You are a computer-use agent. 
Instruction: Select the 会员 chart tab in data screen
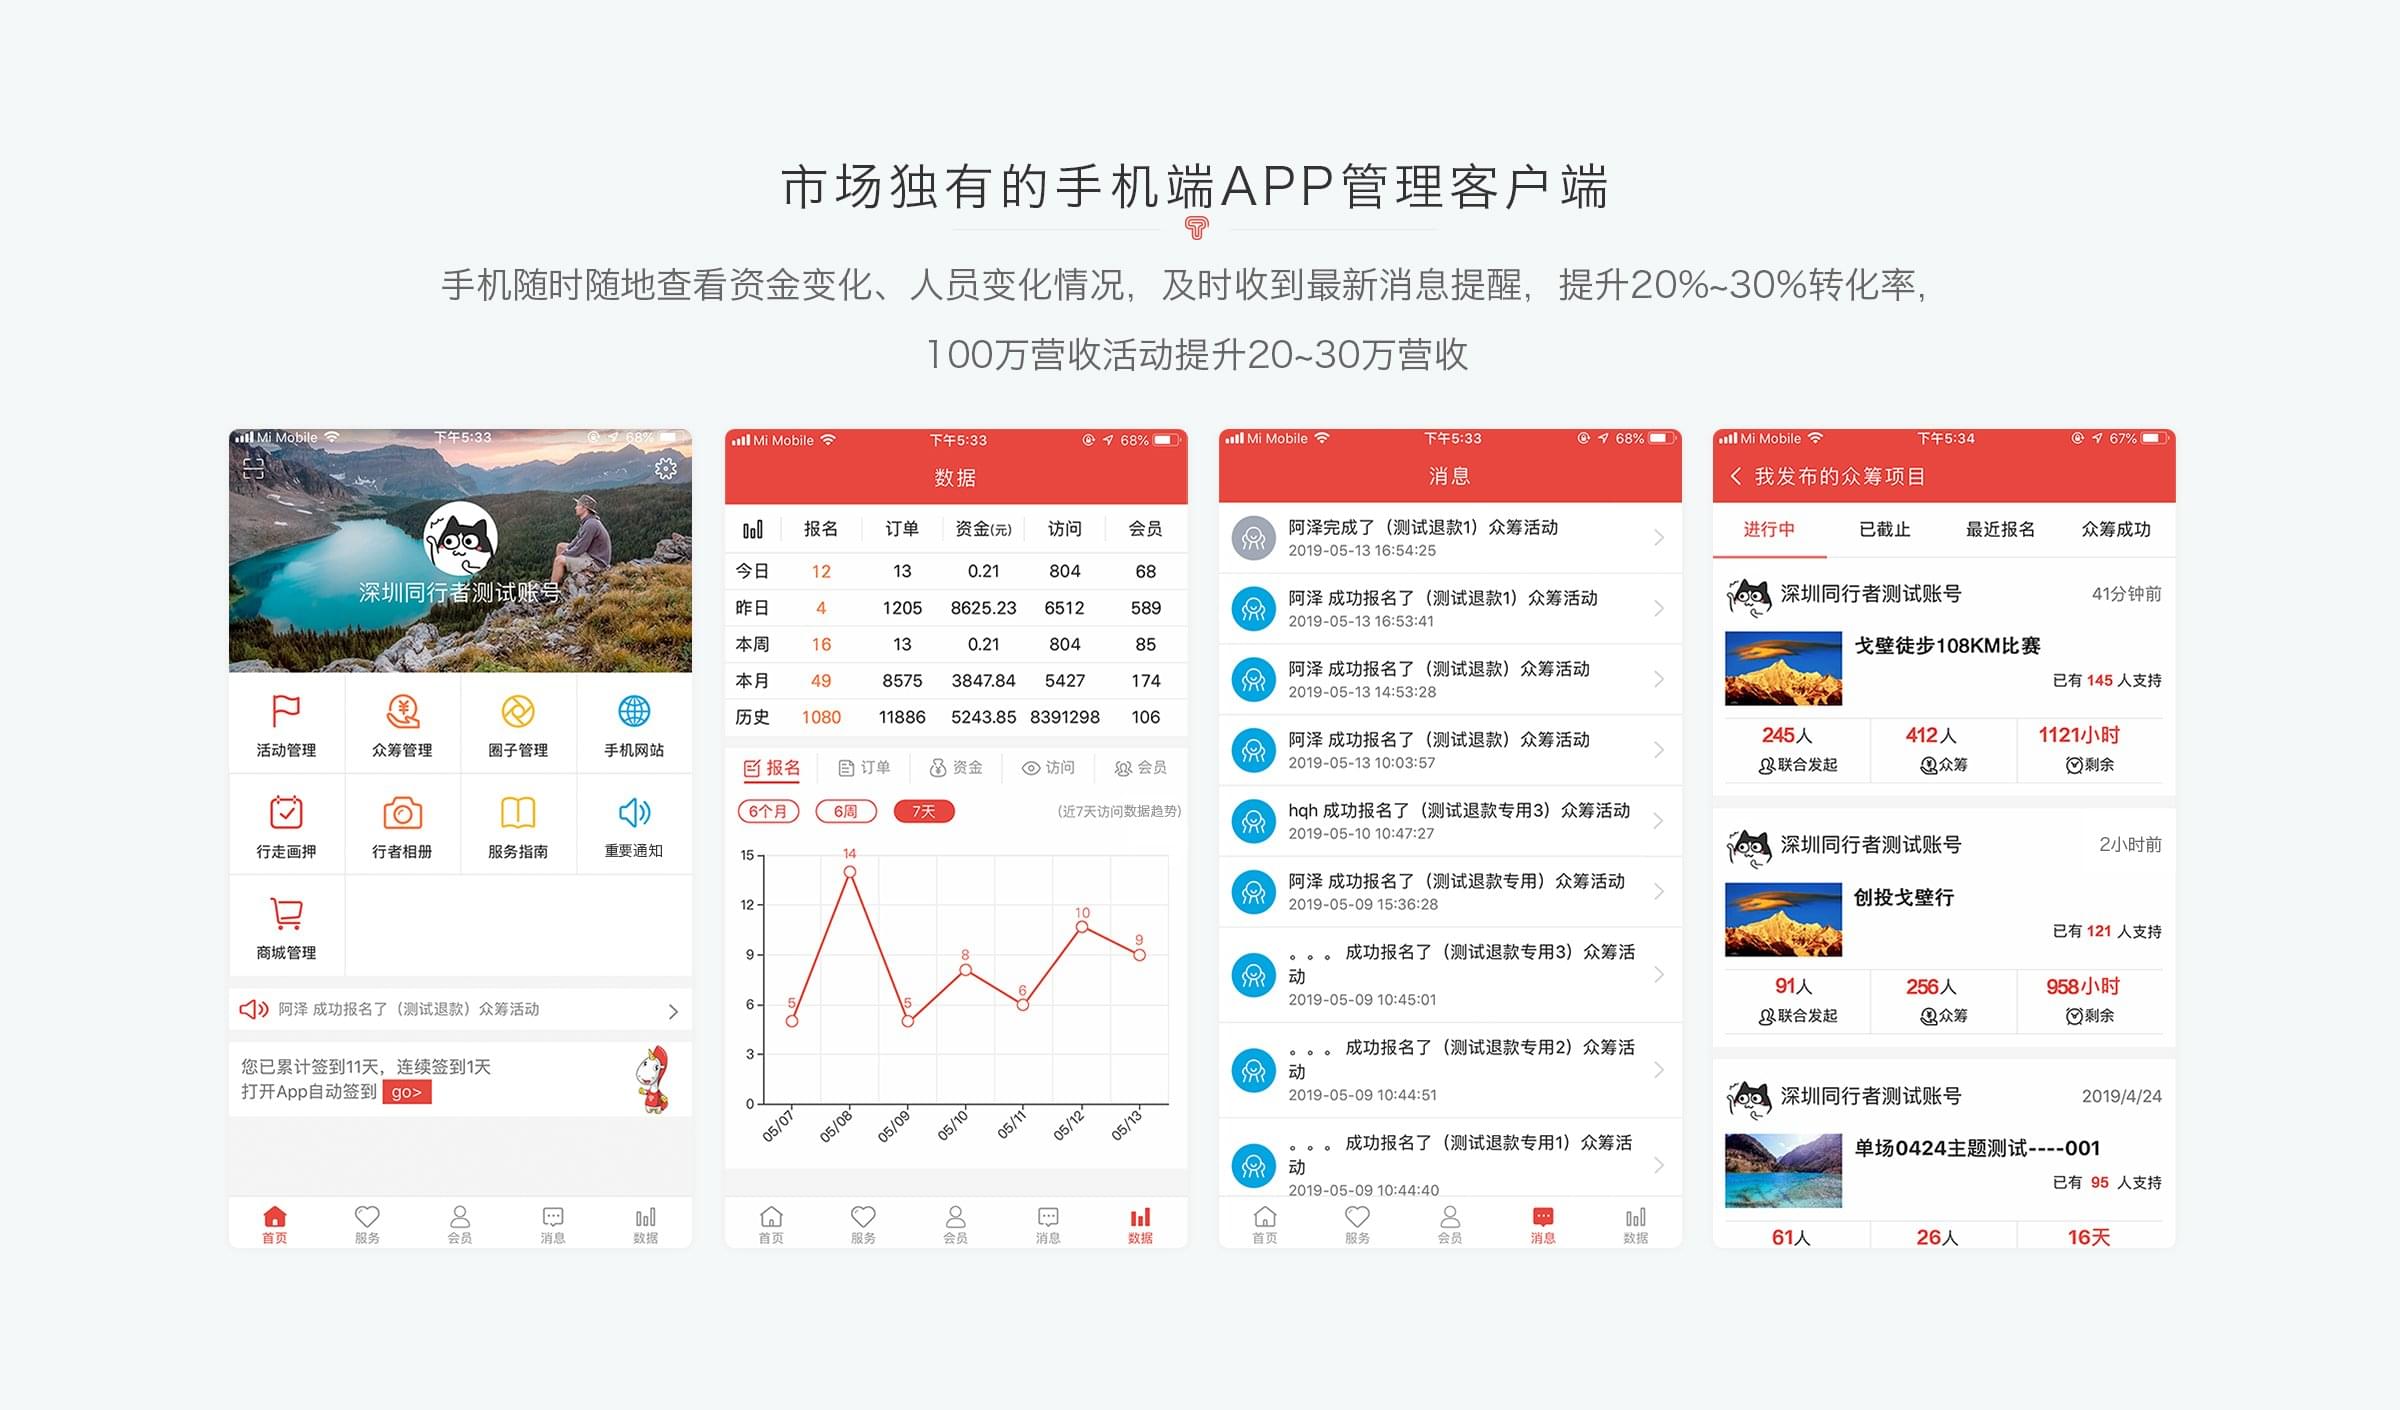pyautogui.click(x=1141, y=768)
